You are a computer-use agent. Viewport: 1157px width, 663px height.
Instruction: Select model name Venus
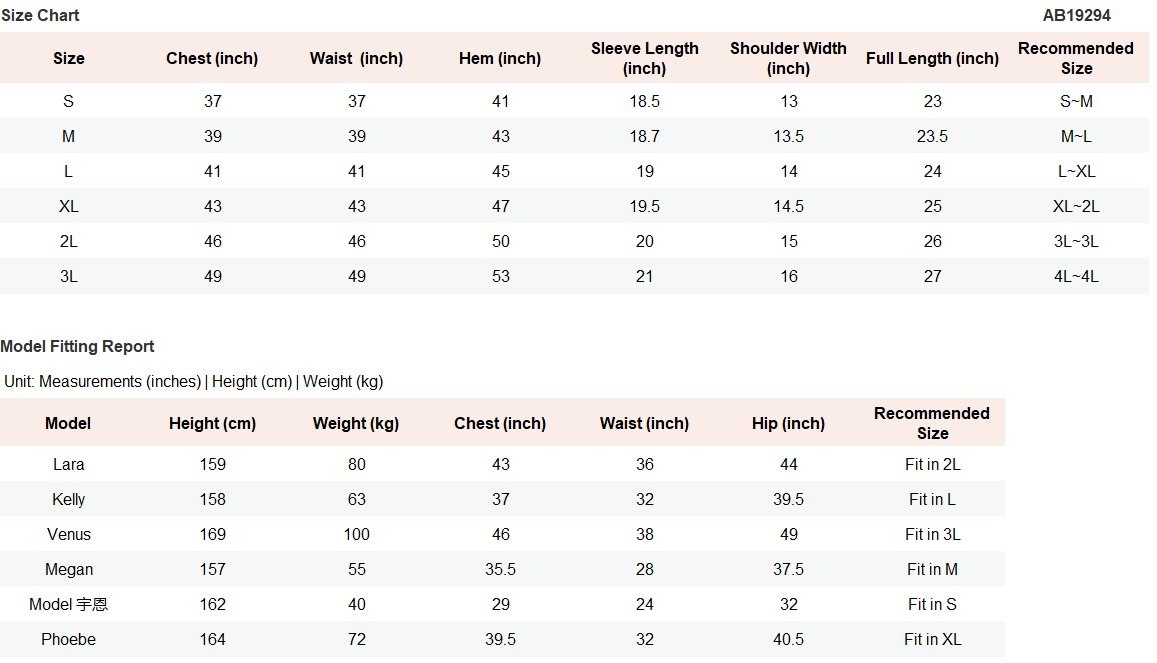coord(68,534)
